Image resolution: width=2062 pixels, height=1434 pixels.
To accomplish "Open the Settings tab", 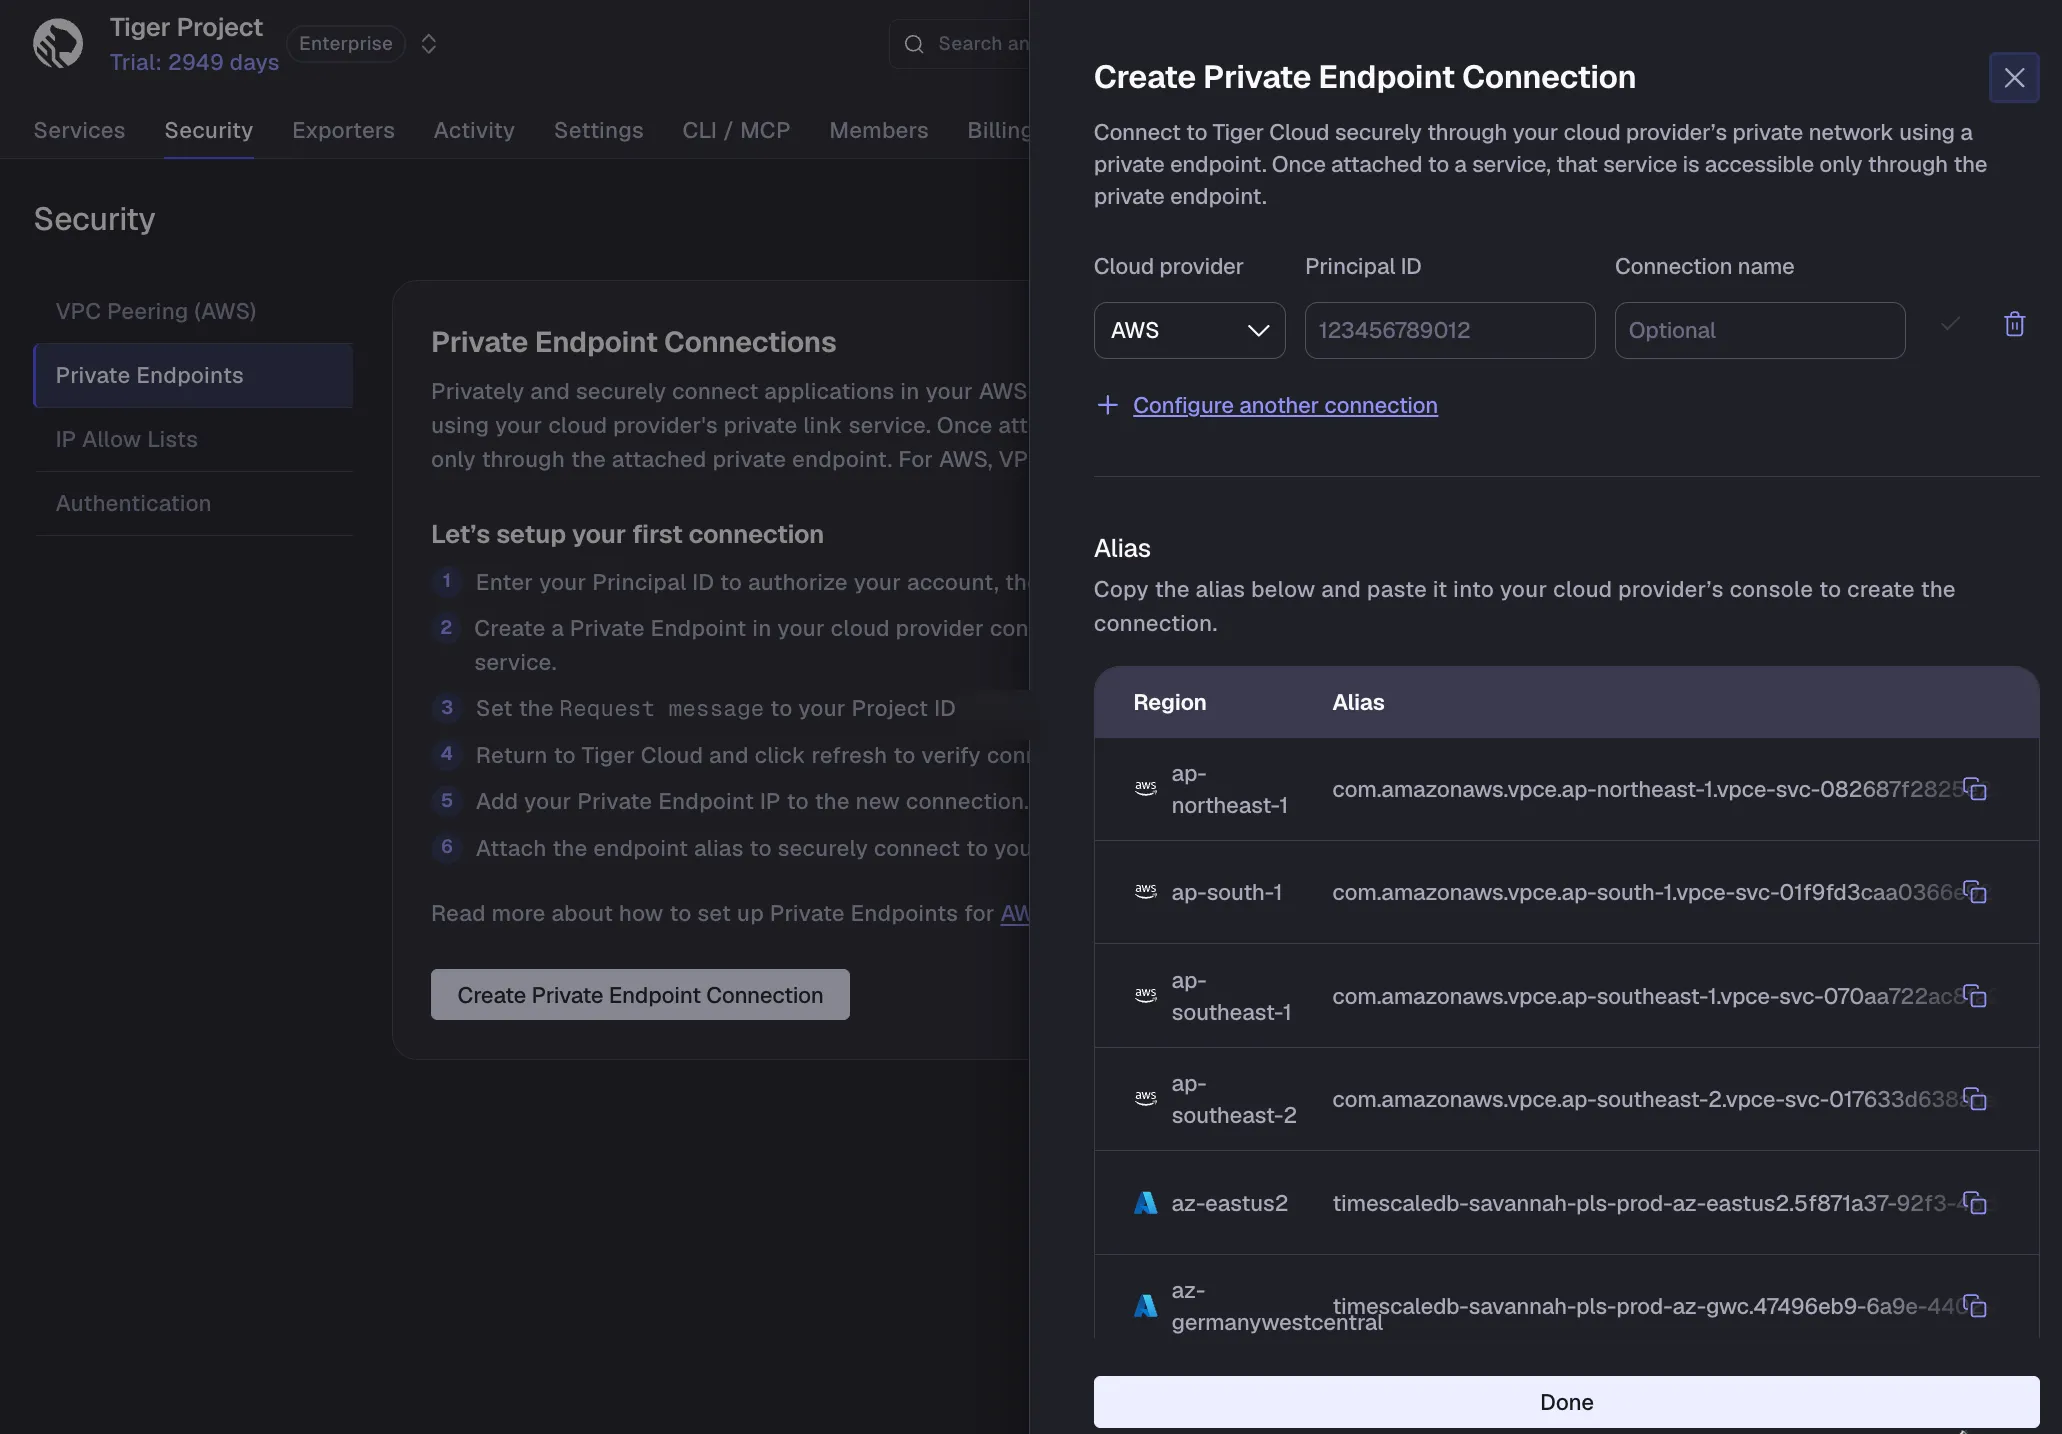I will click(x=598, y=131).
